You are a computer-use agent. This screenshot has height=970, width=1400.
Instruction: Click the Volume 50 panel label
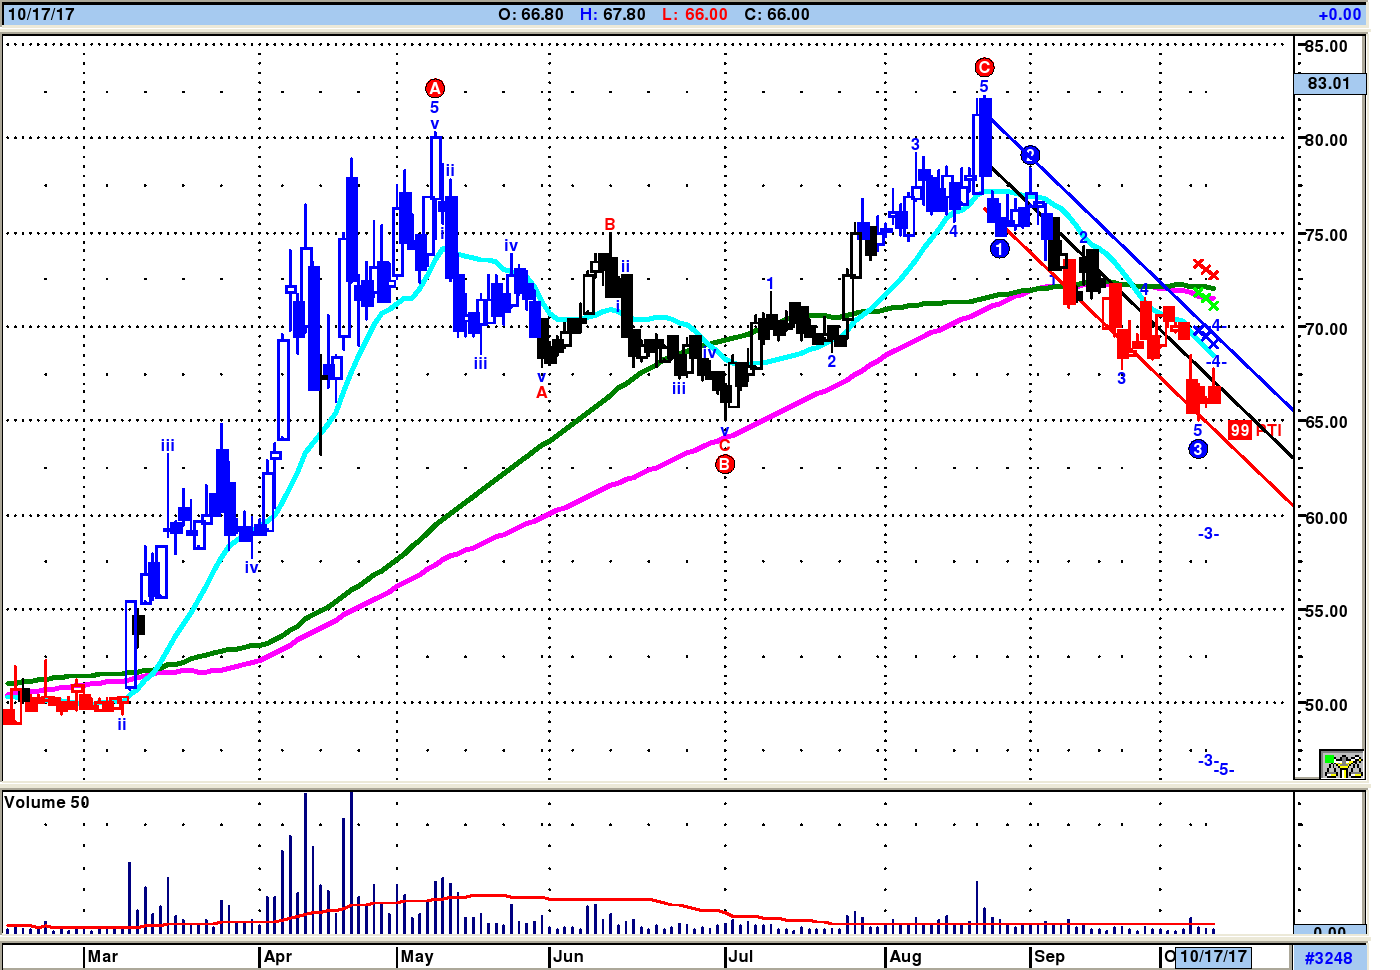click(x=47, y=802)
